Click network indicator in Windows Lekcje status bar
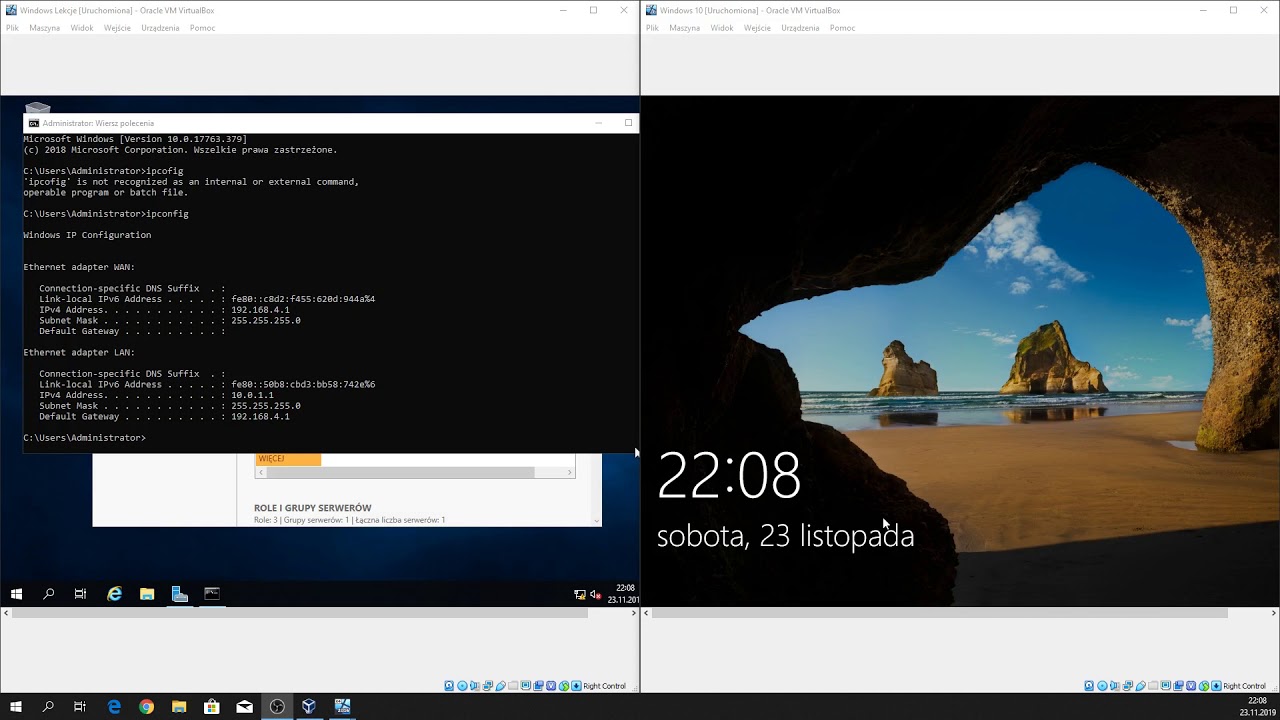The image size is (1280, 720). click(488, 686)
